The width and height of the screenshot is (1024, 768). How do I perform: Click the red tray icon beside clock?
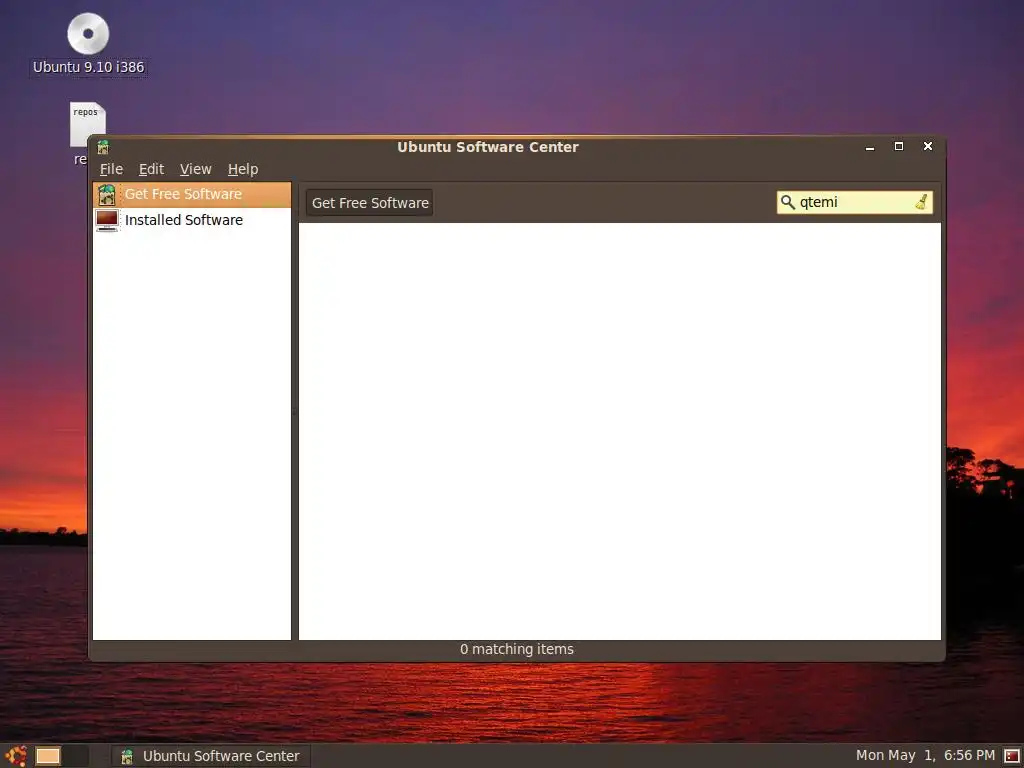(x=1012, y=756)
